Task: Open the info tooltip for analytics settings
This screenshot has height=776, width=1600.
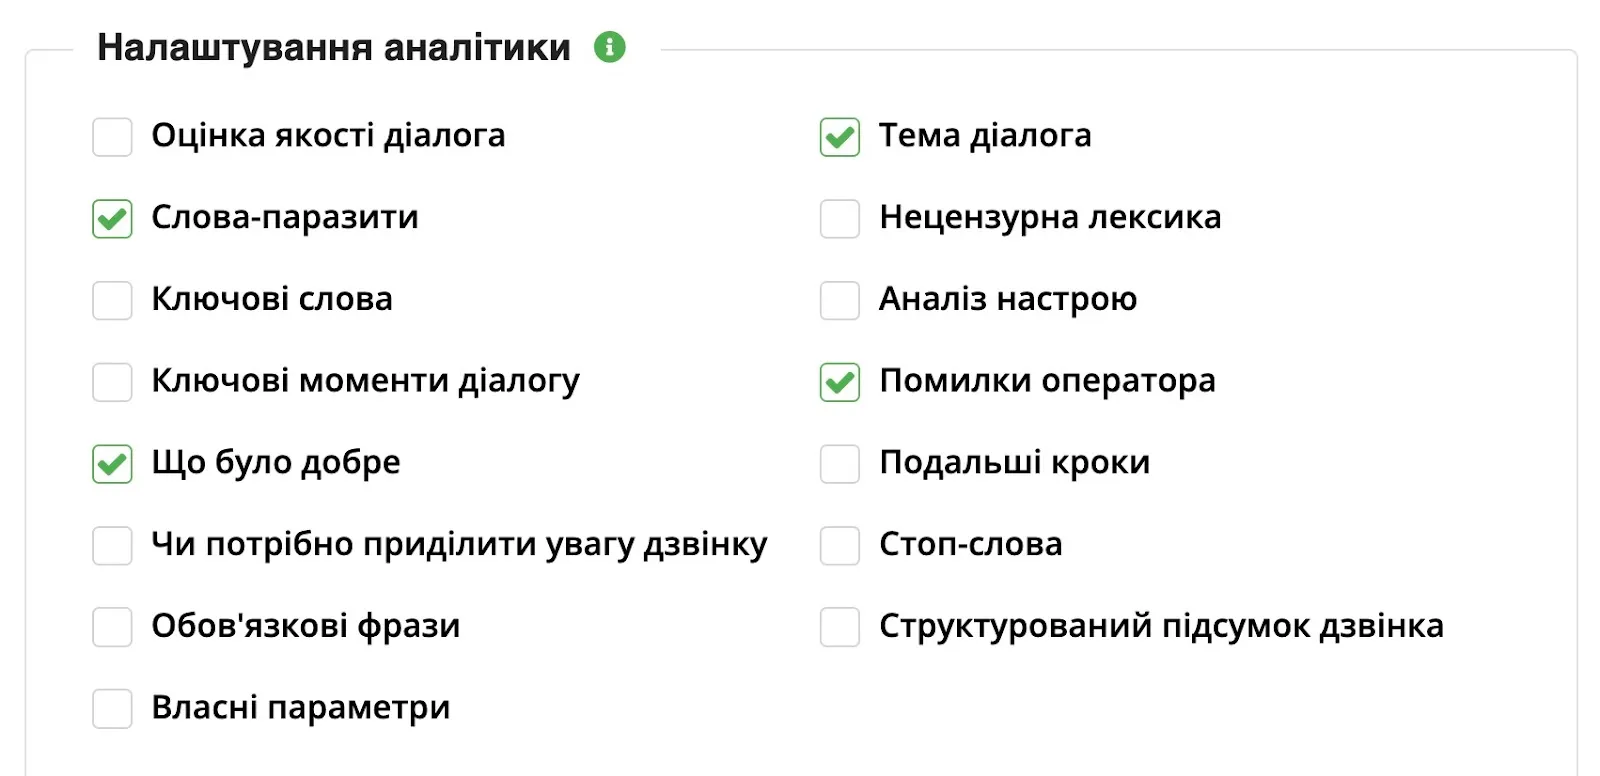Action: point(608,46)
